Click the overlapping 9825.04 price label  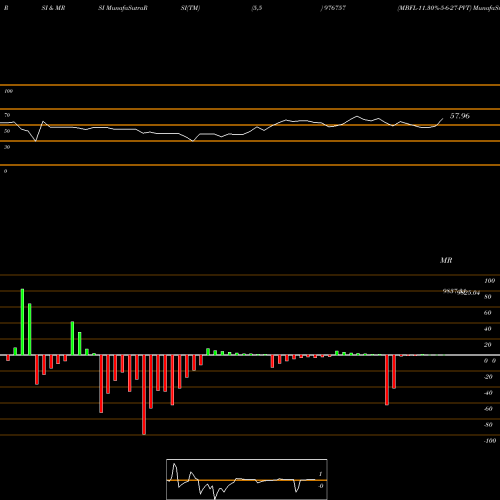pos(469,293)
